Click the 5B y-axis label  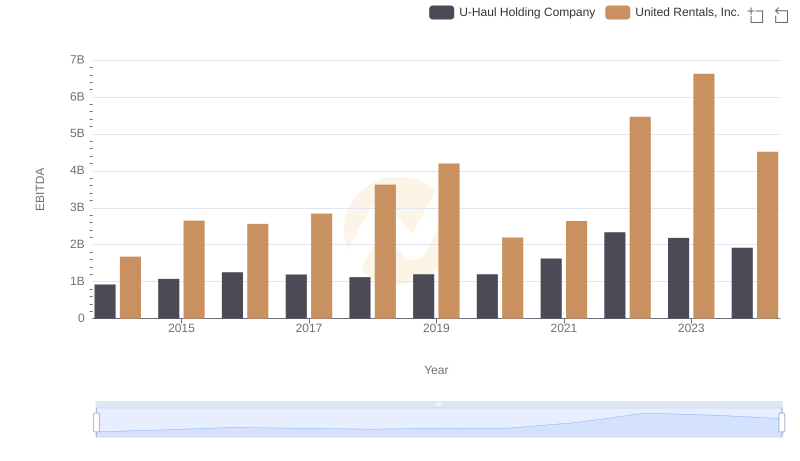pyautogui.click(x=77, y=134)
